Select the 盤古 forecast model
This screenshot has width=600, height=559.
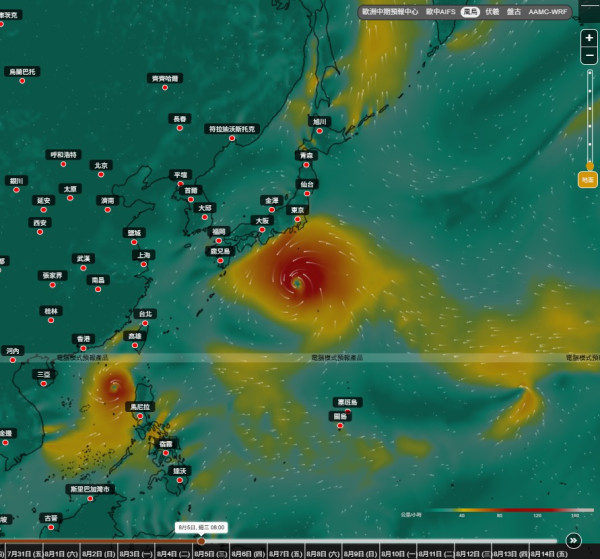click(x=514, y=12)
